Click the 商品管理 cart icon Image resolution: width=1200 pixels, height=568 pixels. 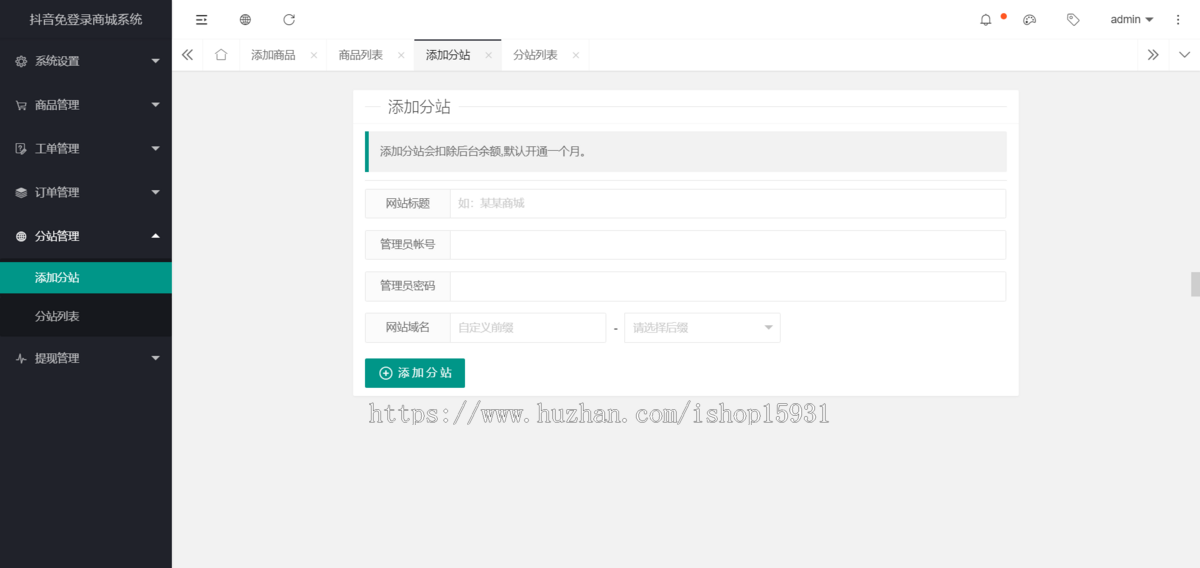pos(21,105)
